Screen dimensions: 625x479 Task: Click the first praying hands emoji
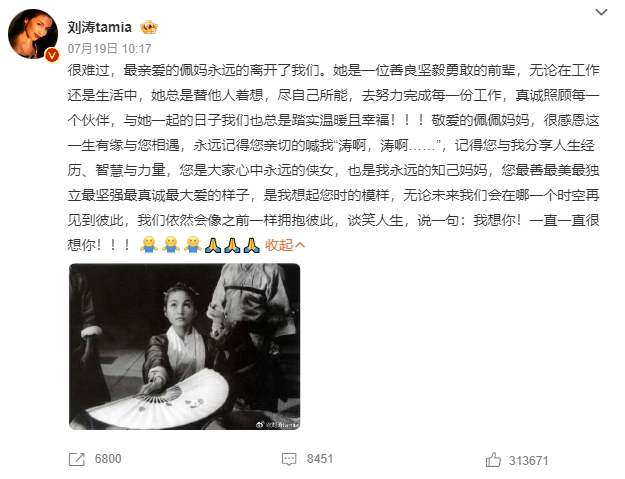(213, 245)
